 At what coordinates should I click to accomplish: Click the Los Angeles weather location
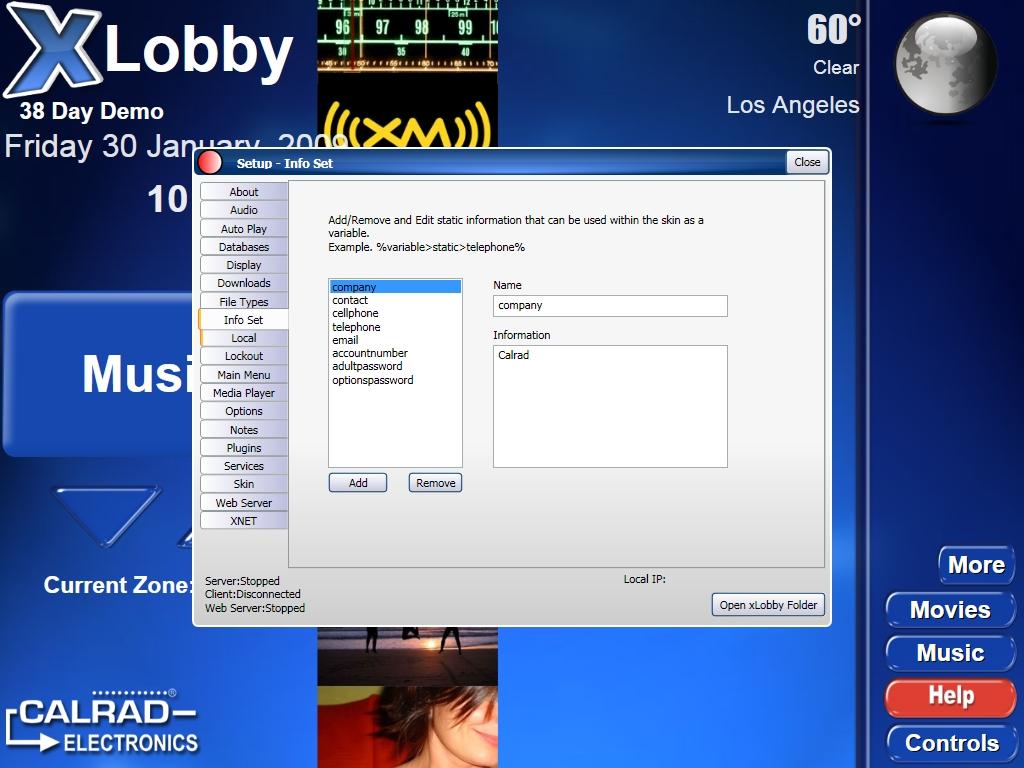point(793,104)
